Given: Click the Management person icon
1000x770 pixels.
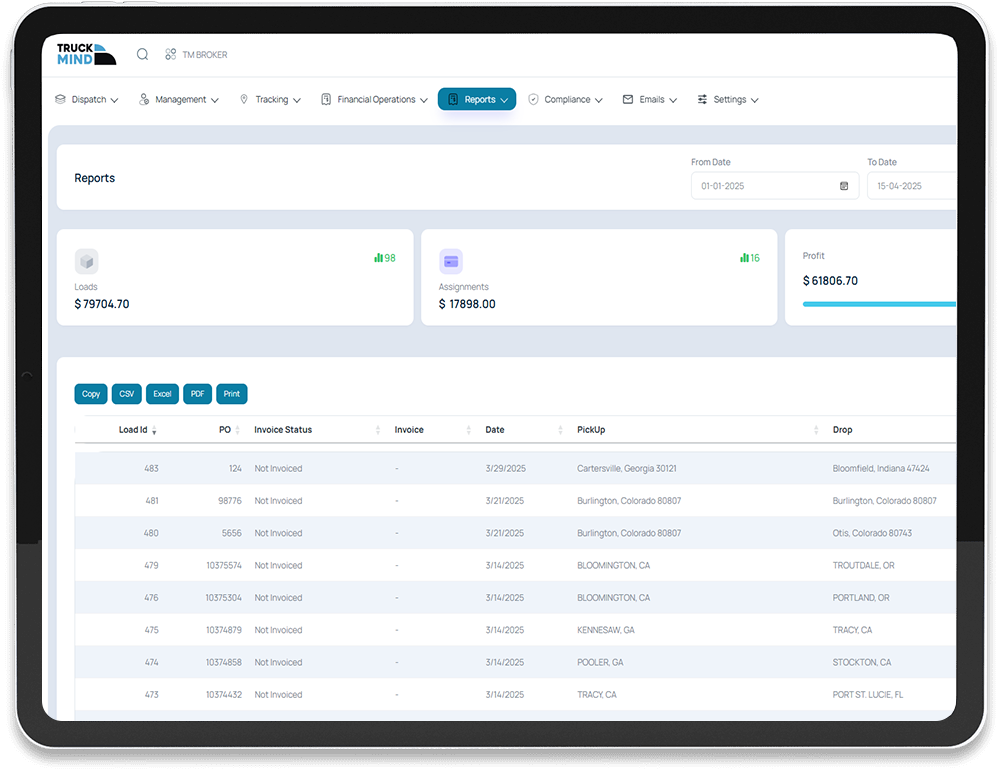Looking at the screenshot, I should tap(144, 99).
